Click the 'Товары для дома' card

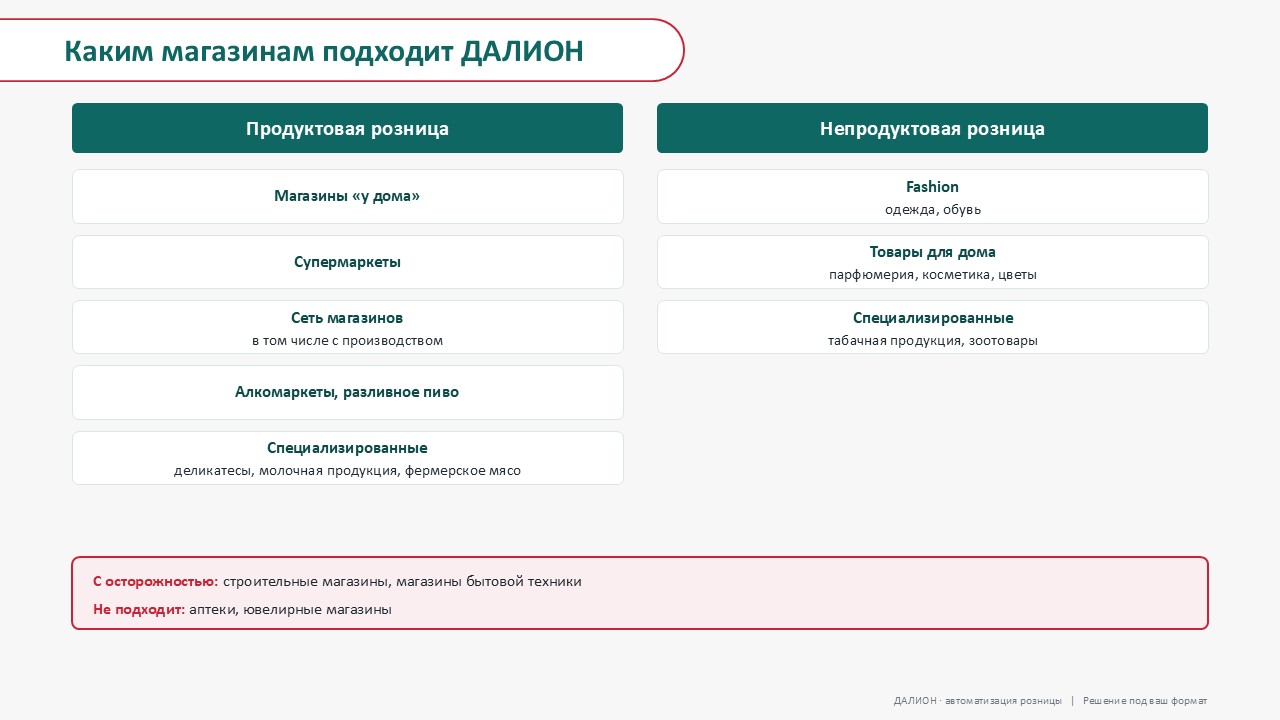click(932, 262)
